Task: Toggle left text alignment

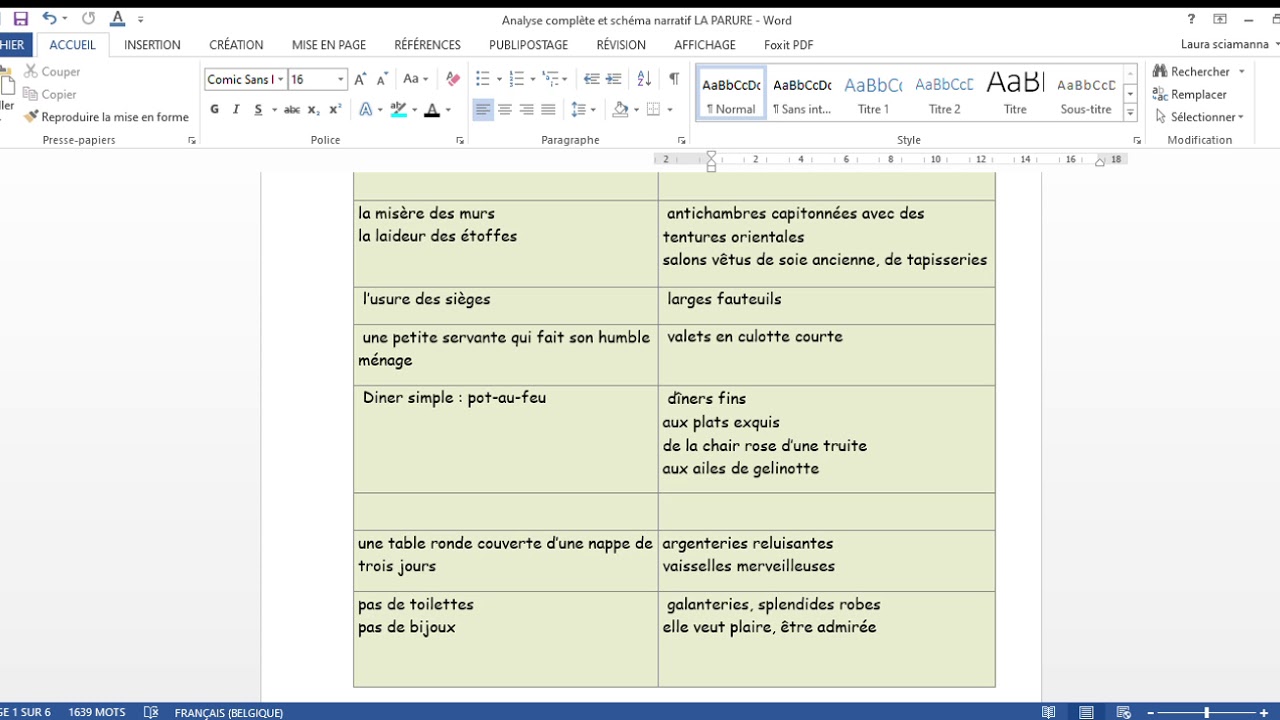Action: click(483, 110)
